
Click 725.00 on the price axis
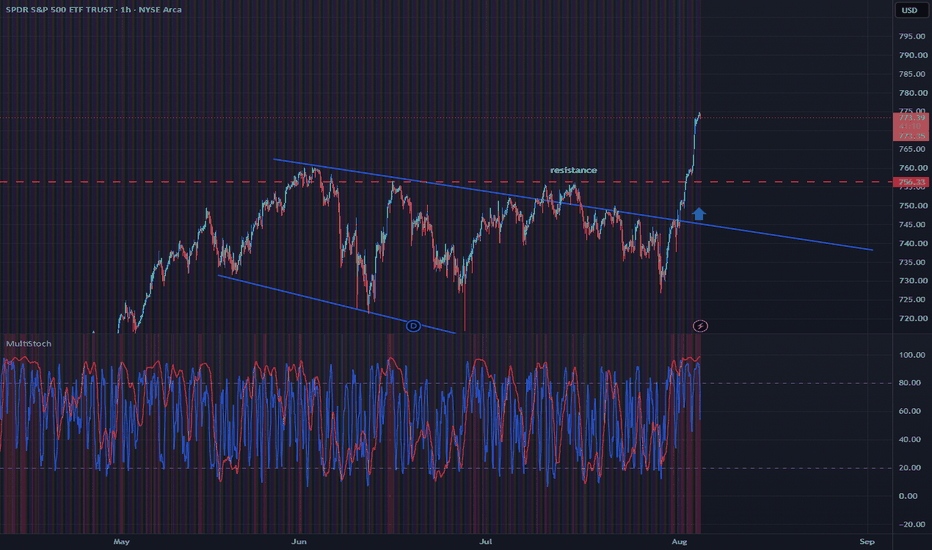913,300
